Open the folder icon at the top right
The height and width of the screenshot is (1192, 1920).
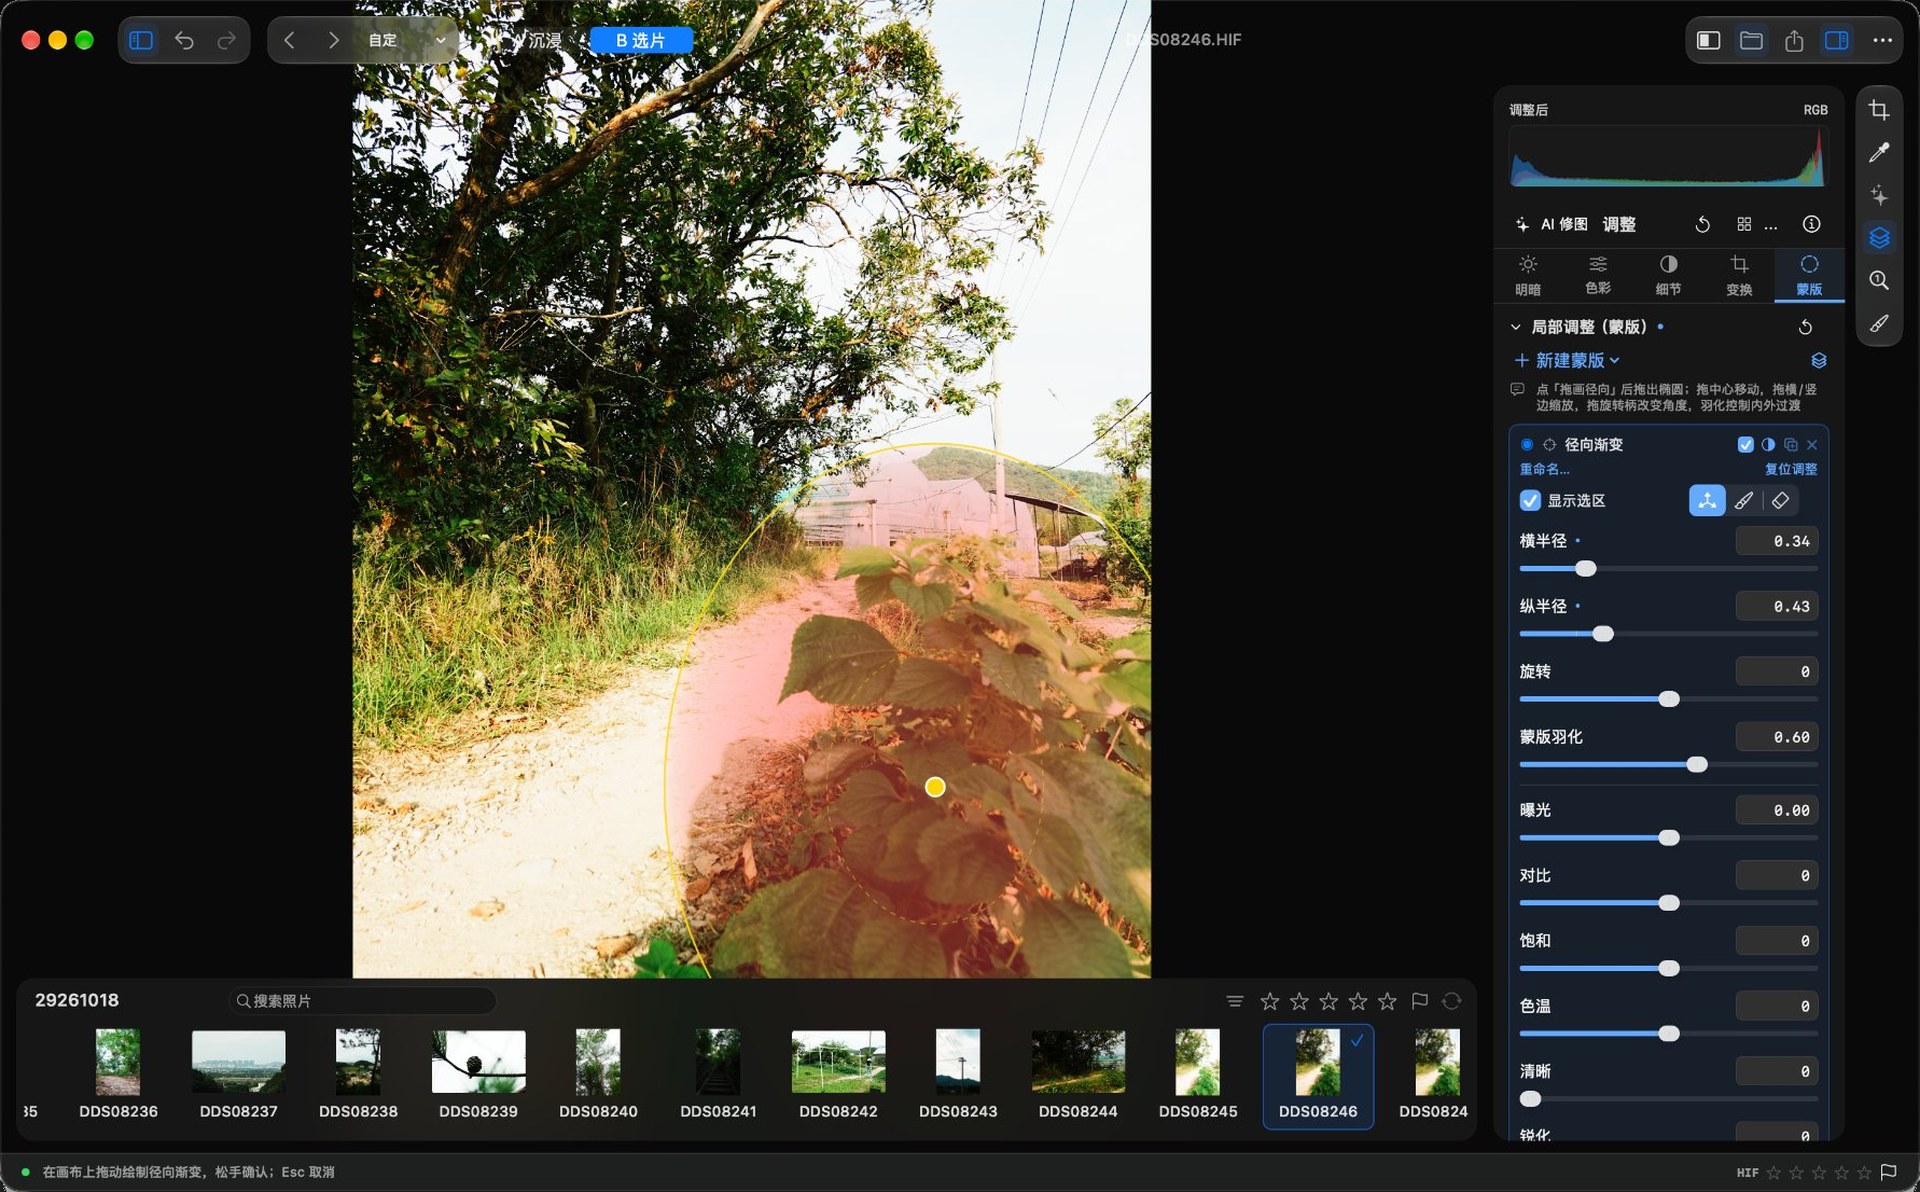coord(1751,40)
